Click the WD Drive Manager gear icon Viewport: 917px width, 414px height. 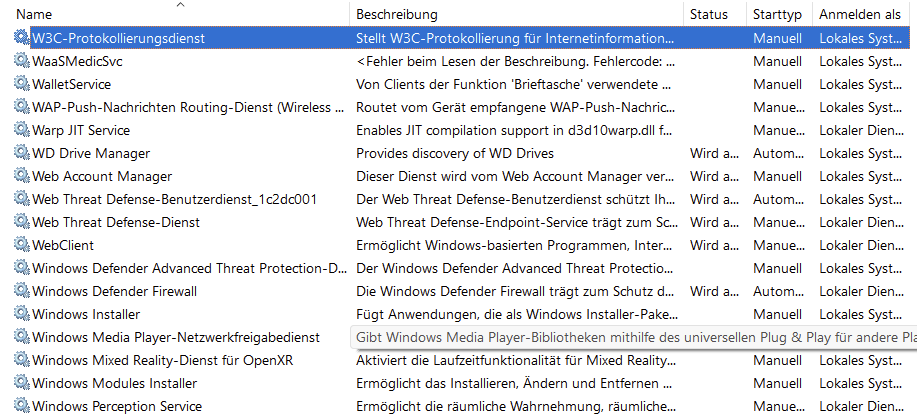(x=22, y=153)
